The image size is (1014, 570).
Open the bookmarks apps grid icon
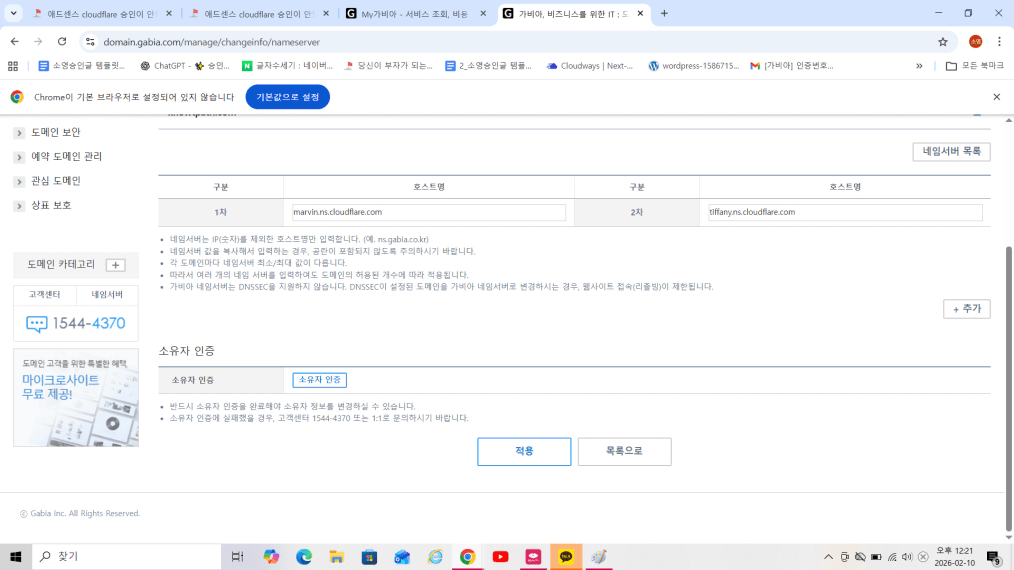13,66
